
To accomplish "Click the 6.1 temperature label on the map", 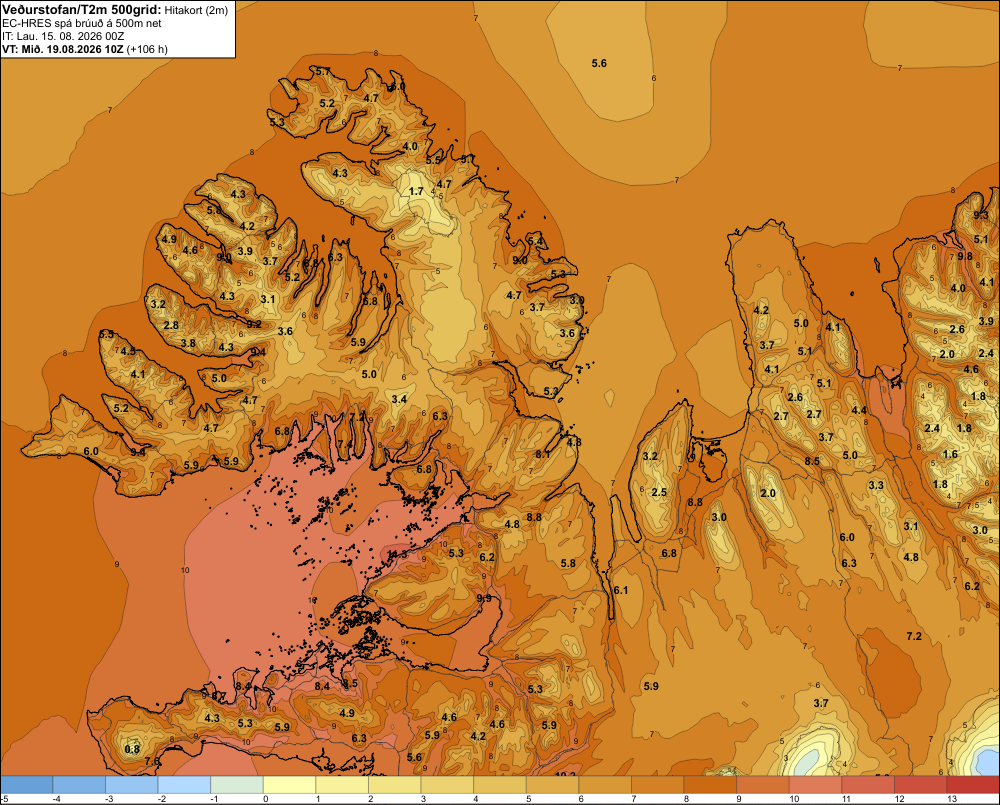I will [x=621, y=590].
